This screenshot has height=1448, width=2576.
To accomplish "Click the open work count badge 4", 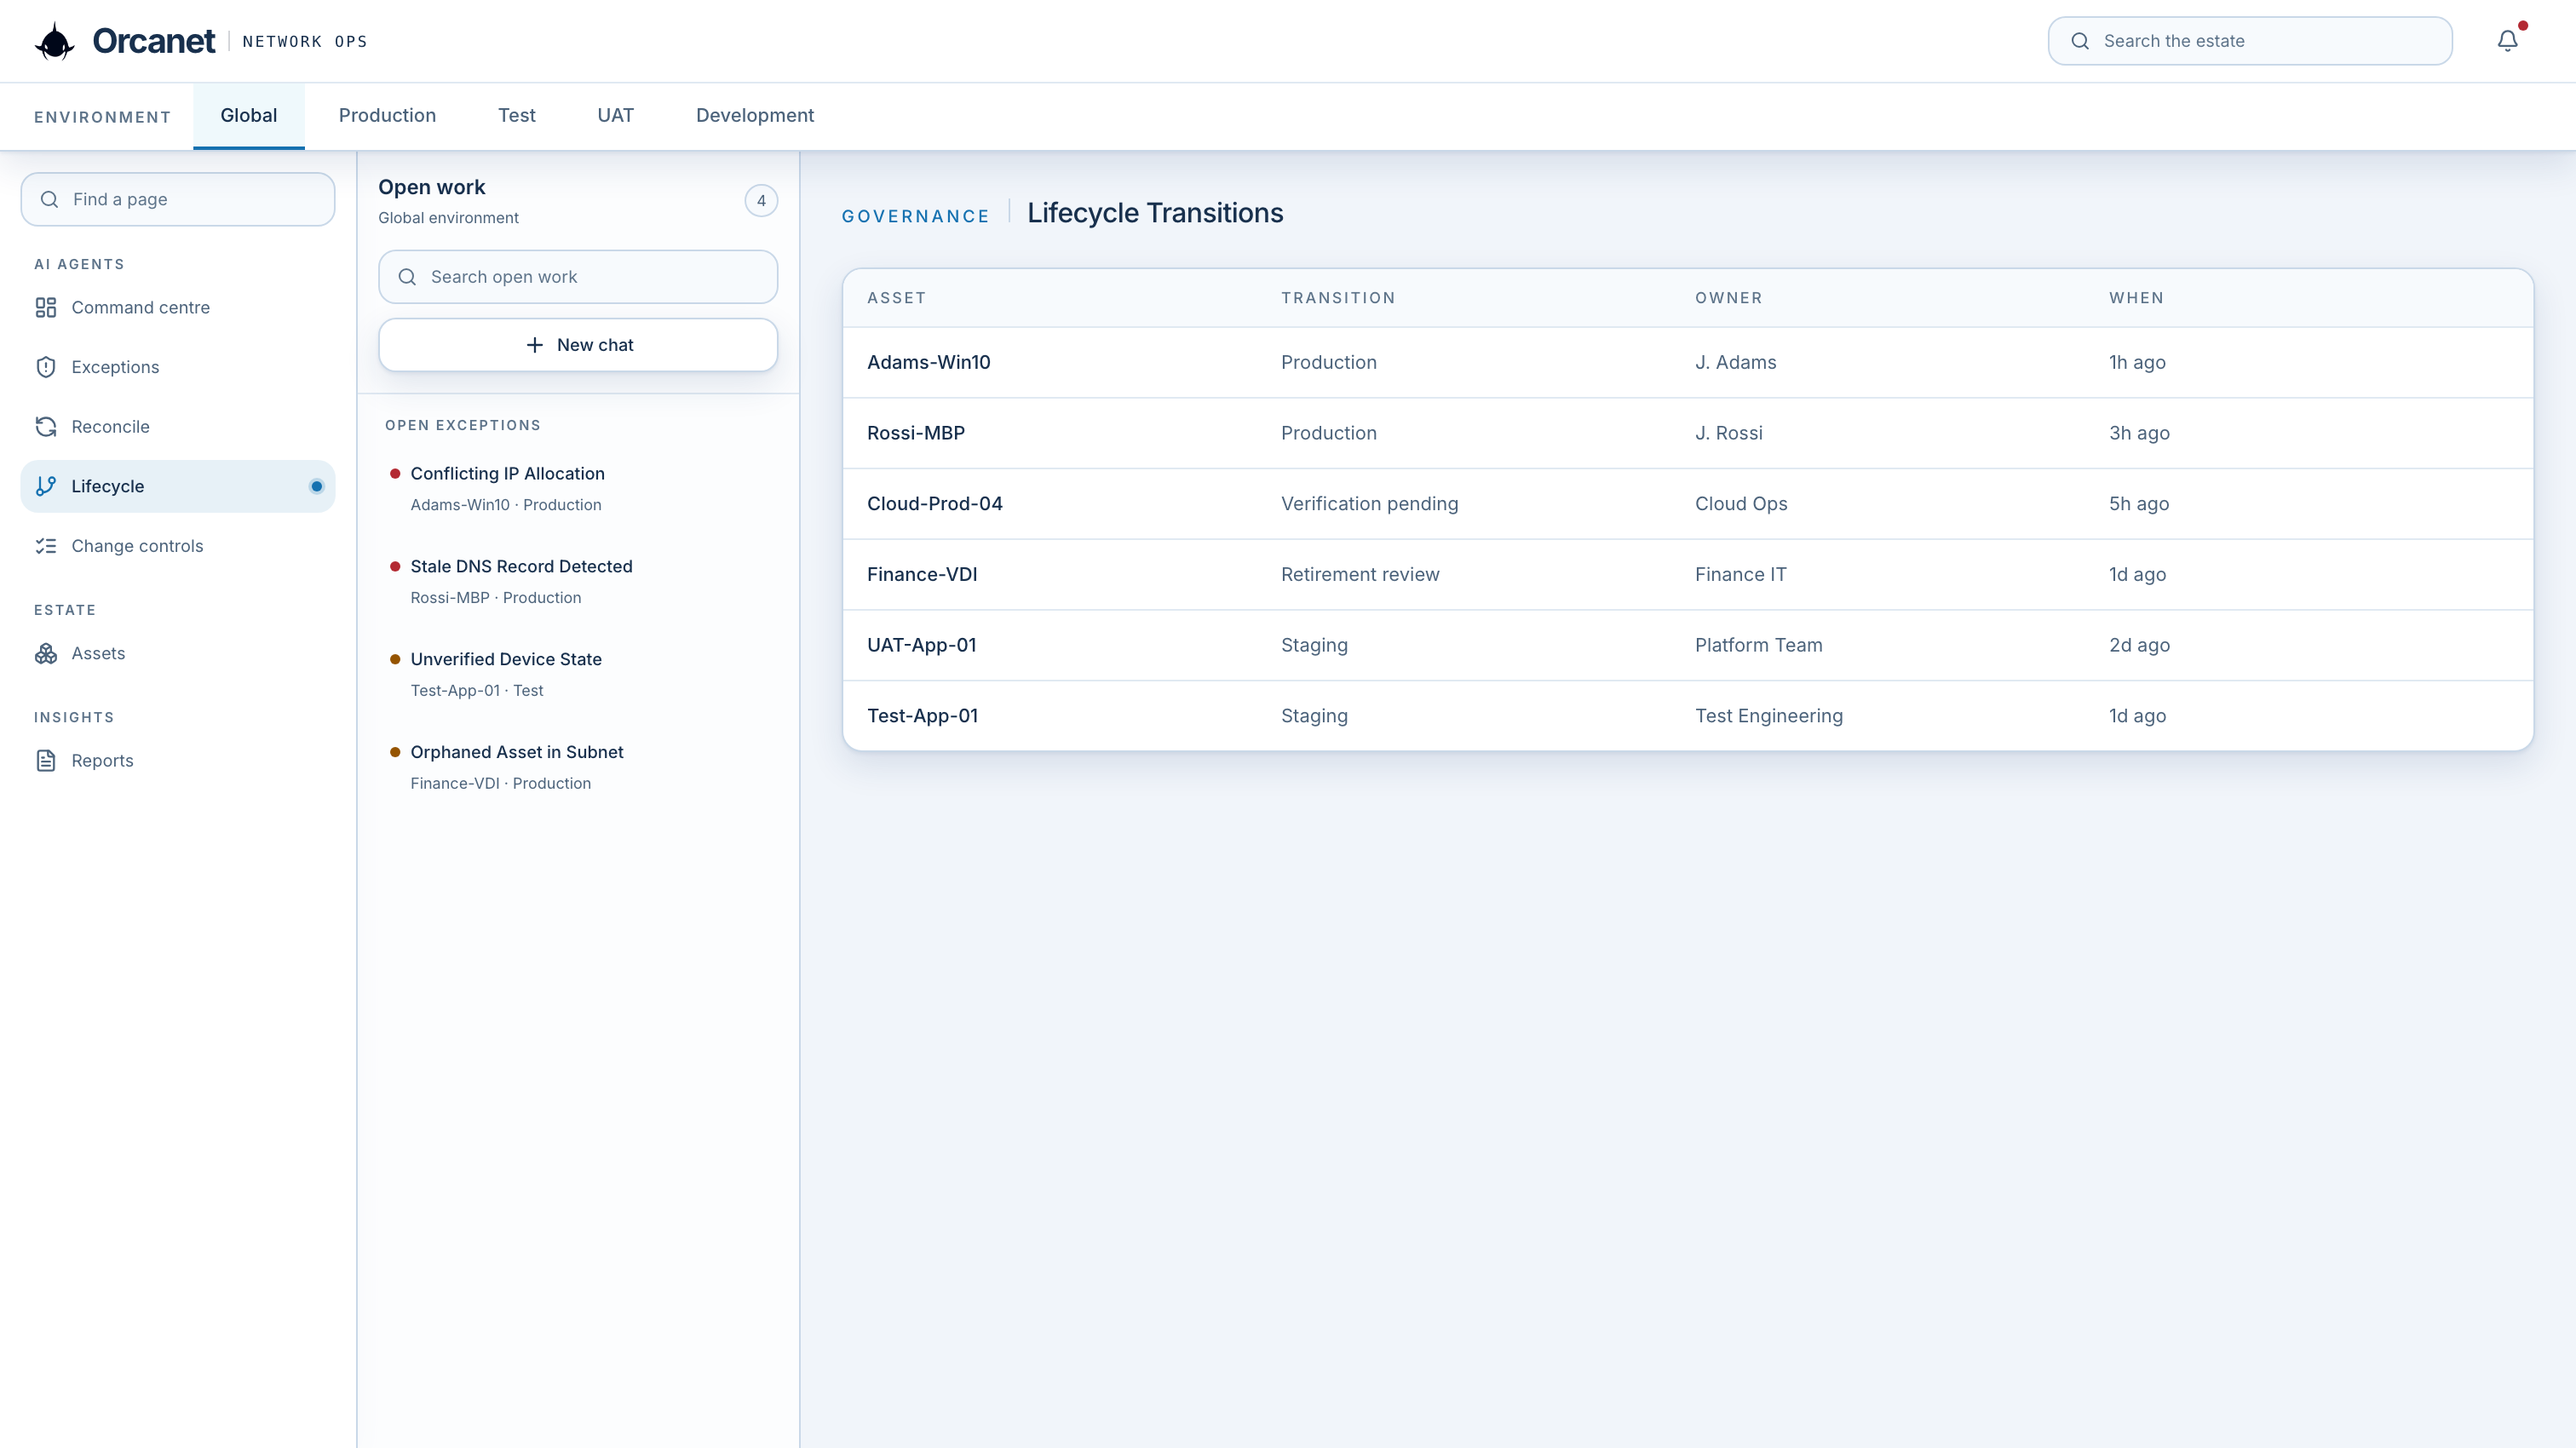I will (761, 201).
